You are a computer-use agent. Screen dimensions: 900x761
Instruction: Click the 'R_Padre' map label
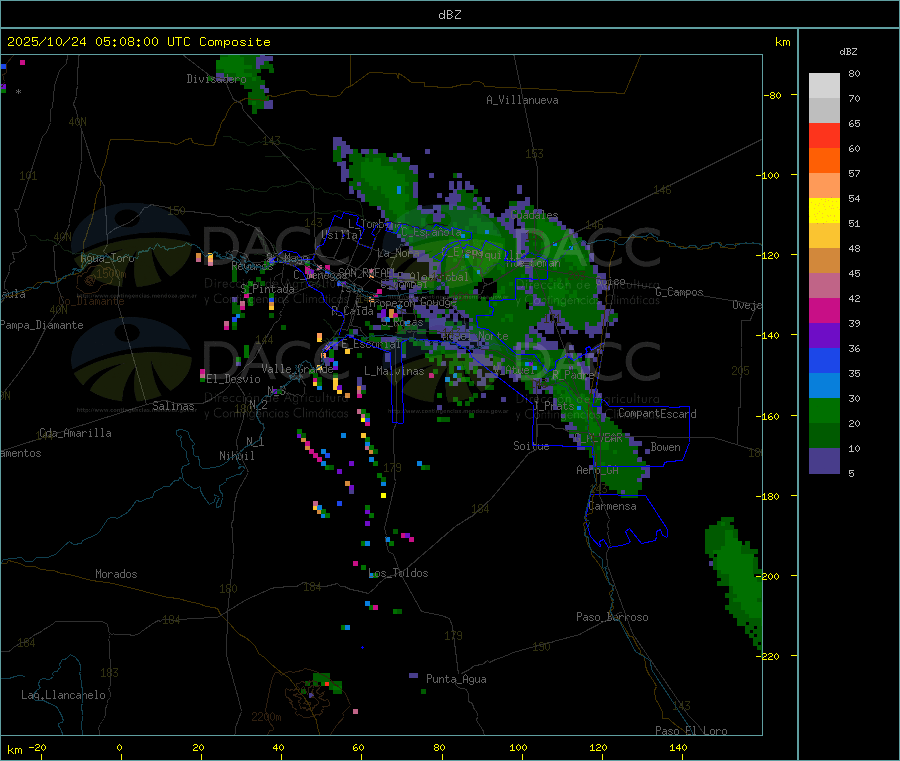(573, 375)
